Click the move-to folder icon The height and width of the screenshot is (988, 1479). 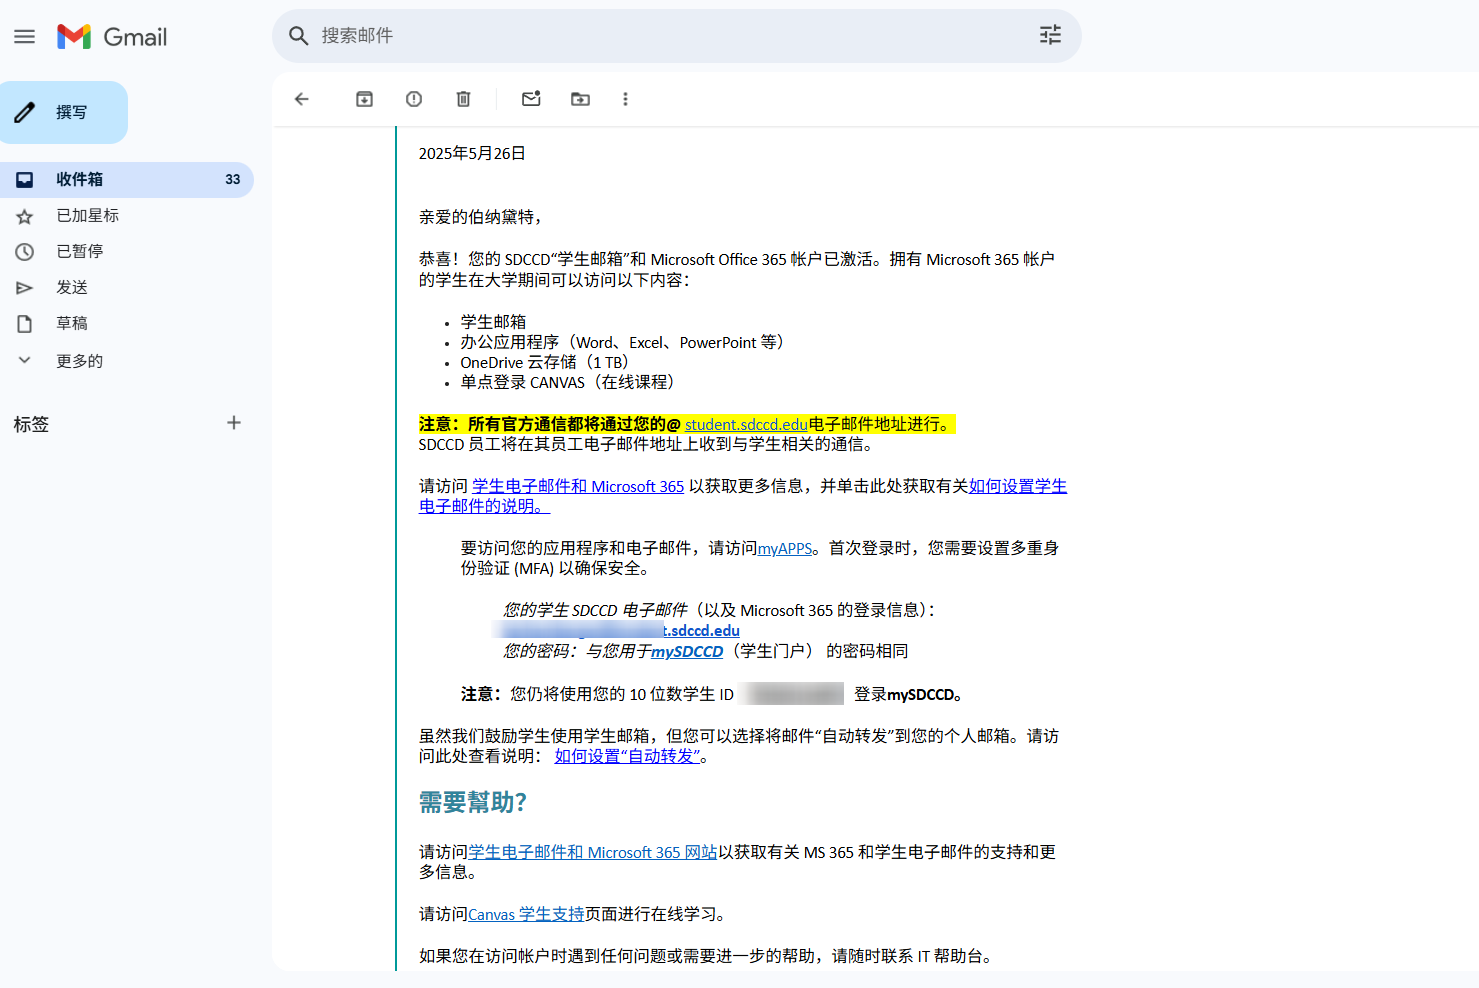click(580, 99)
